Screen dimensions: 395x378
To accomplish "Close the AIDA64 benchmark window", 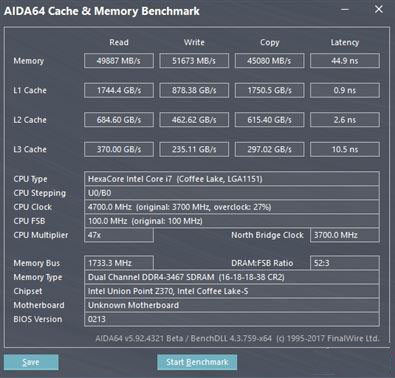I will point(379,9).
